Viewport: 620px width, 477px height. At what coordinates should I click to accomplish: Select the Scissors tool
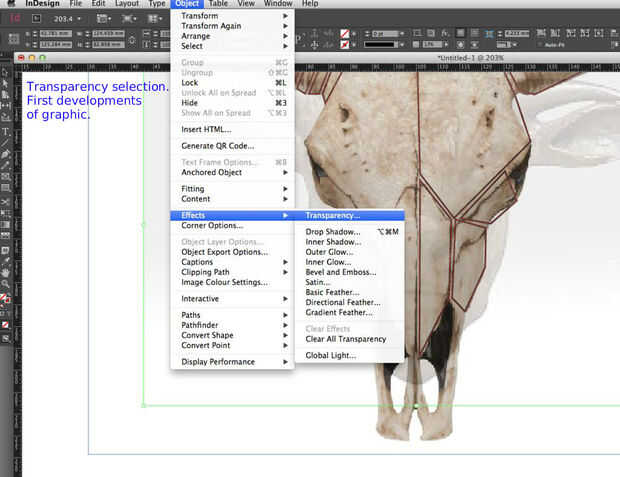[x=5, y=202]
